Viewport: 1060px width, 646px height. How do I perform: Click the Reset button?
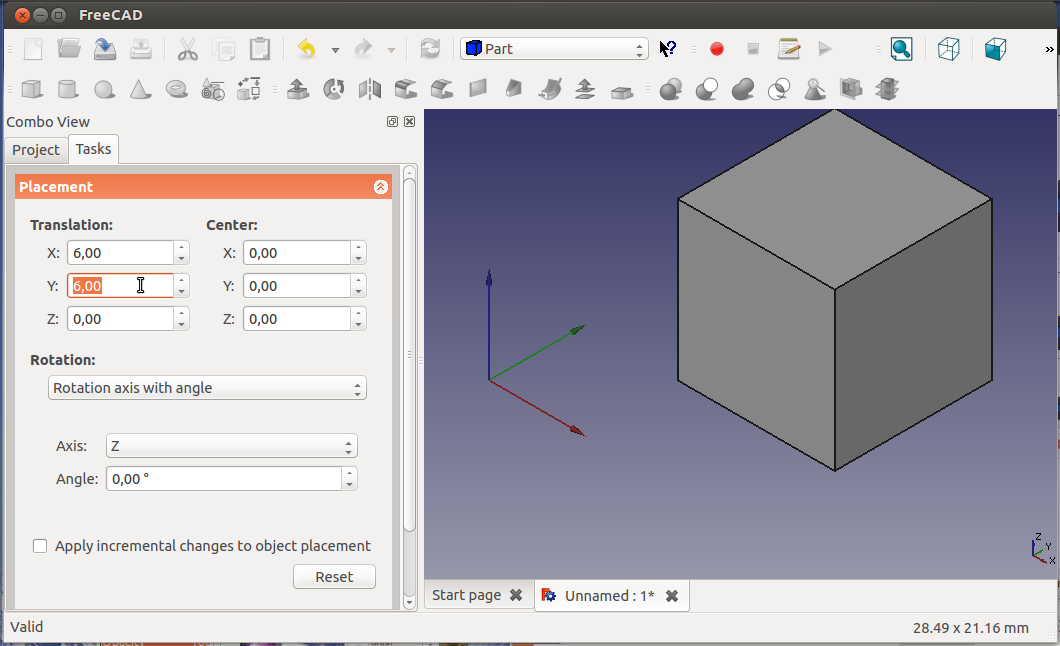334,577
